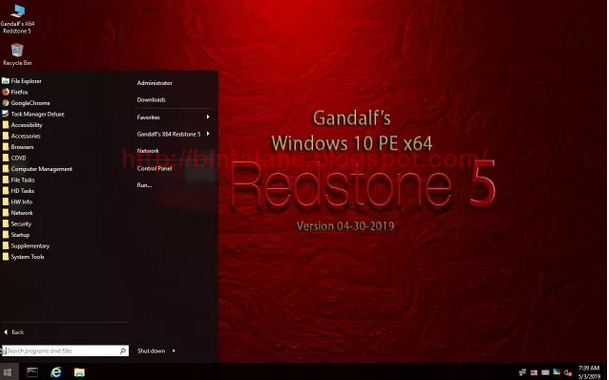Expand the Favorites submenu arrow
This screenshot has width=609, height=380.
point(208,117)
